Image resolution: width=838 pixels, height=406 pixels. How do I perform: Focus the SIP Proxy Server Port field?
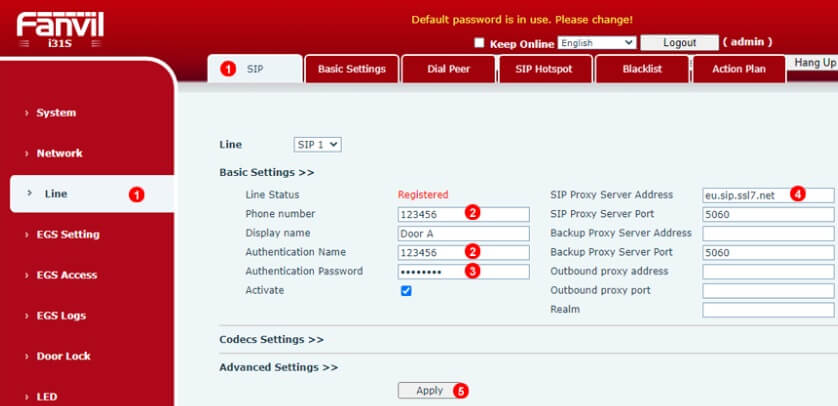pyautogui.click(x=768, y=214)
